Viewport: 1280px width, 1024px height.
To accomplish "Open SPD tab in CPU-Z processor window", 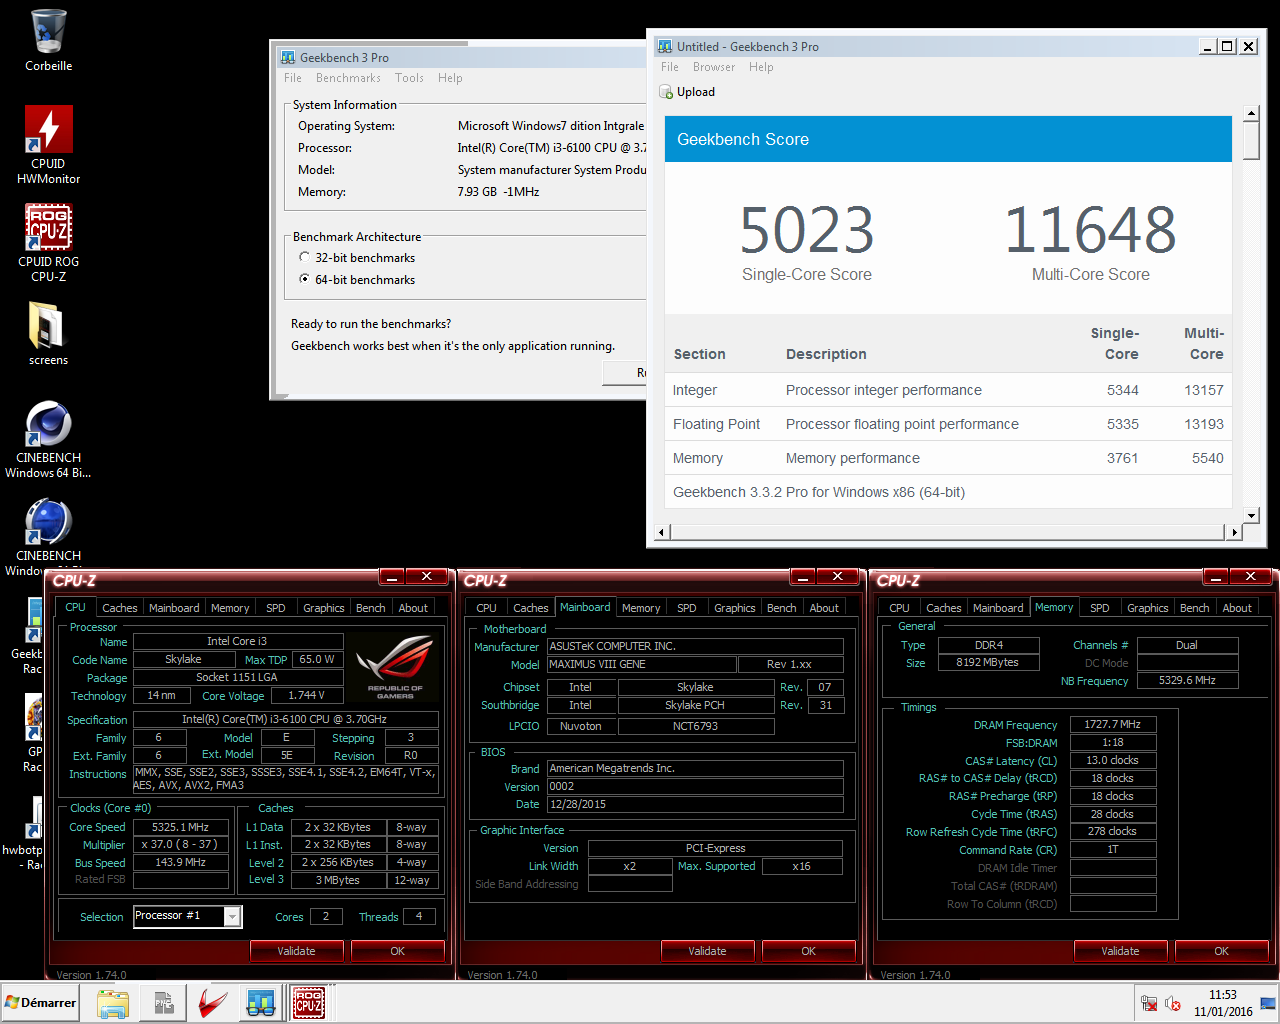I will pos(276,608).
